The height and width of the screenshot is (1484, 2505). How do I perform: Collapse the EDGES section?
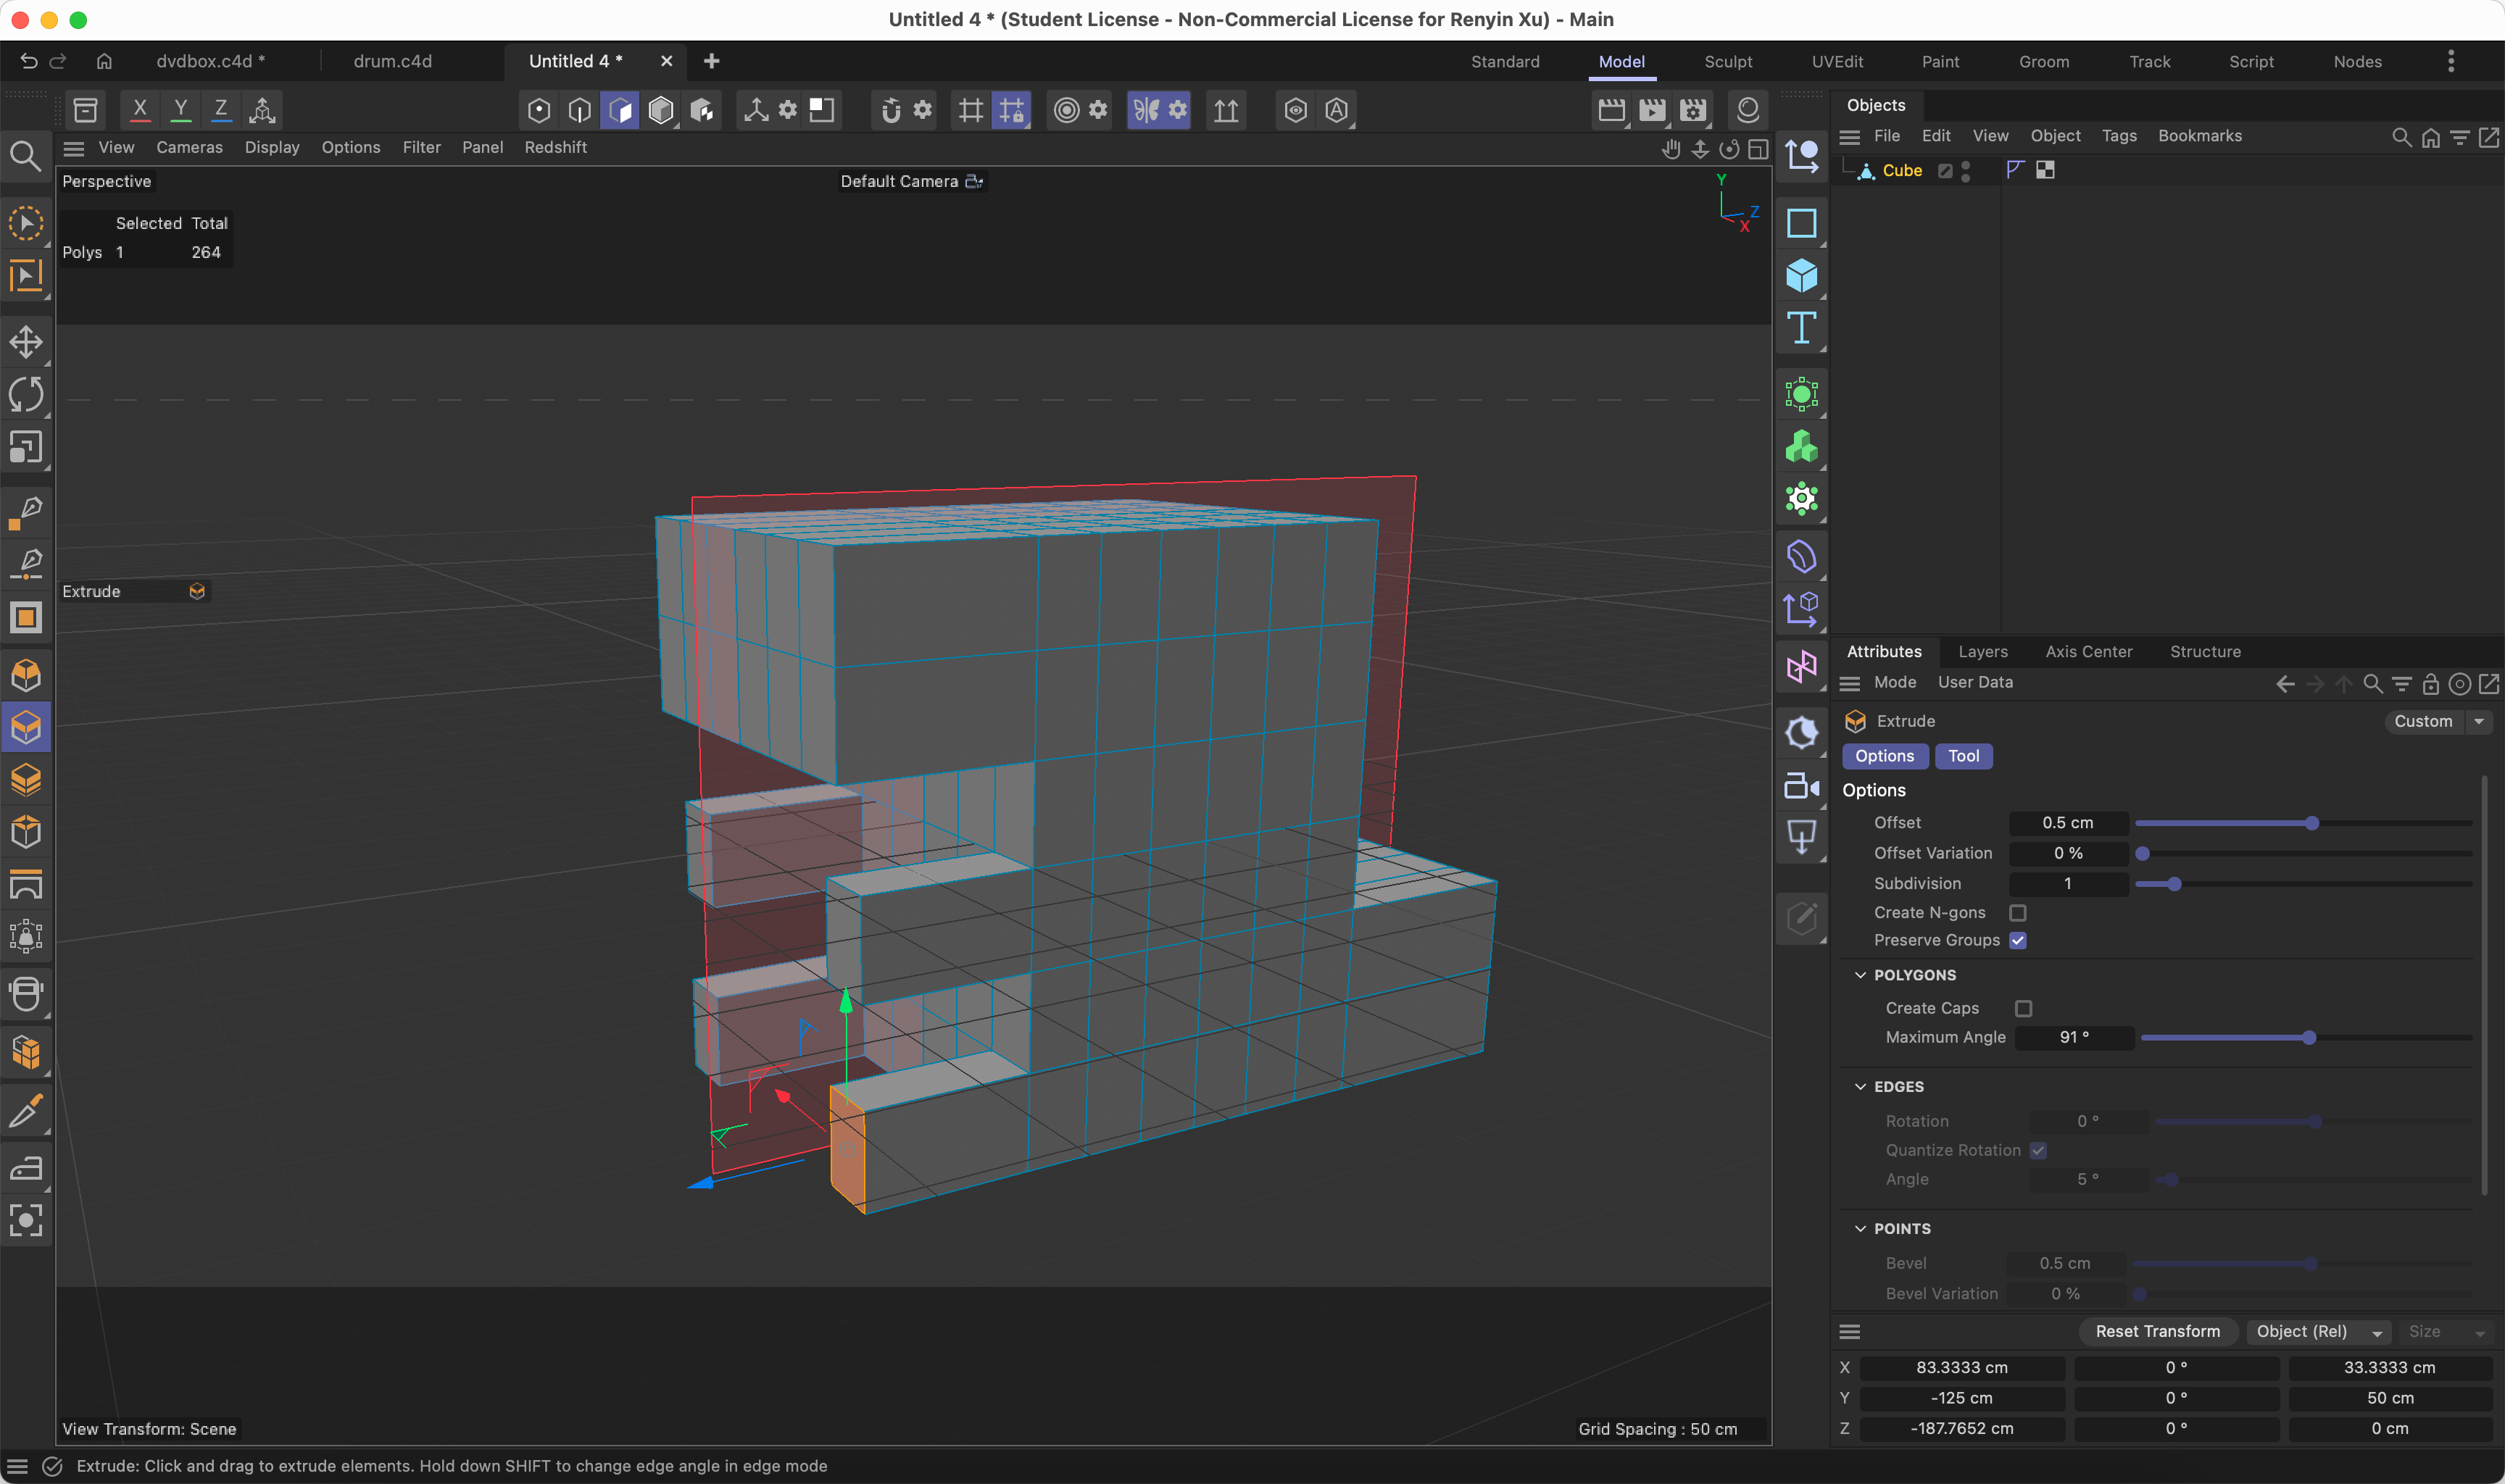click(1860, 1087)
